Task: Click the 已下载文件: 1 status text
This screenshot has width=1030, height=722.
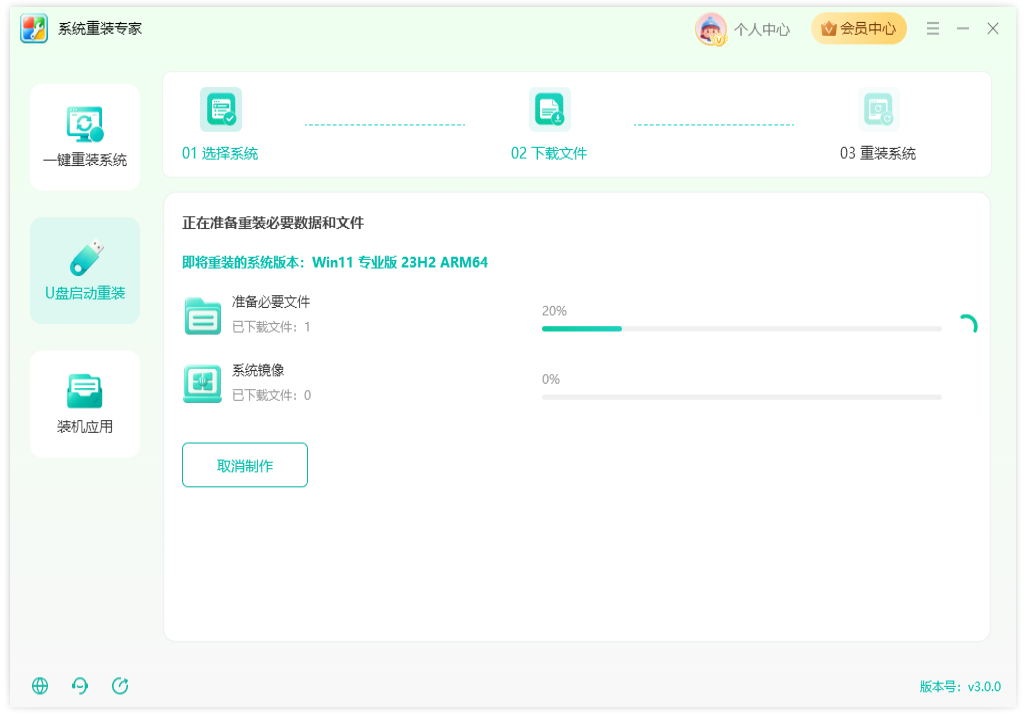Action: (x=271, y=327)
